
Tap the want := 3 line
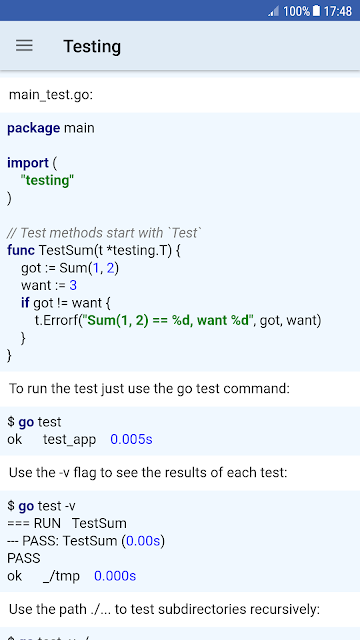click(49, 285)
